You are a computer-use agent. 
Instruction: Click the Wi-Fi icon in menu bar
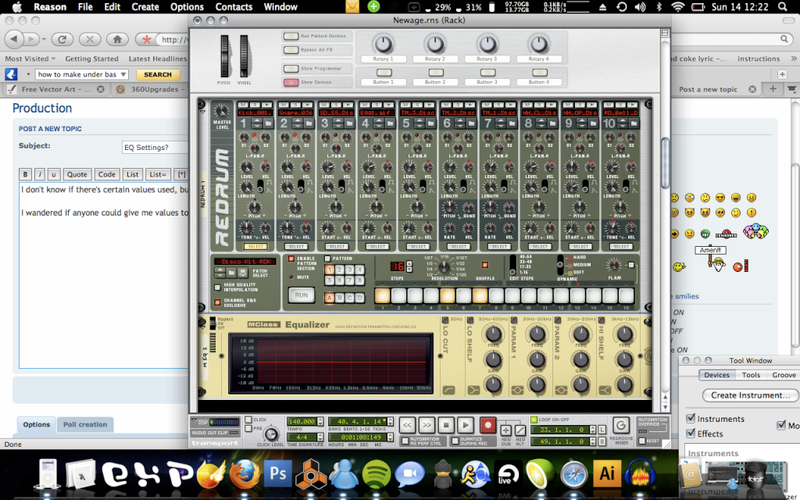point(678,7)
